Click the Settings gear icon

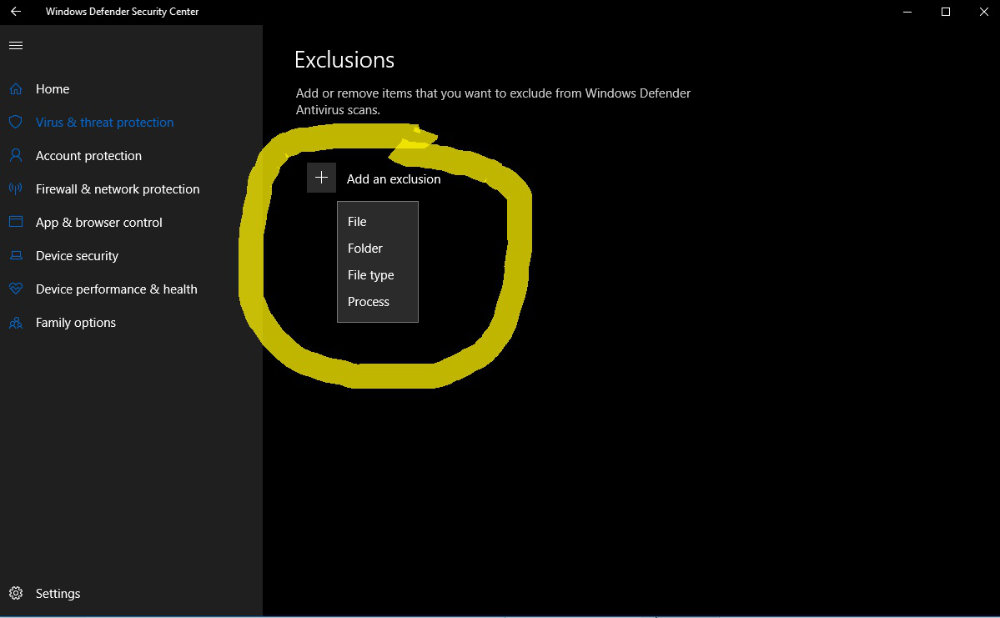[16, 593]
